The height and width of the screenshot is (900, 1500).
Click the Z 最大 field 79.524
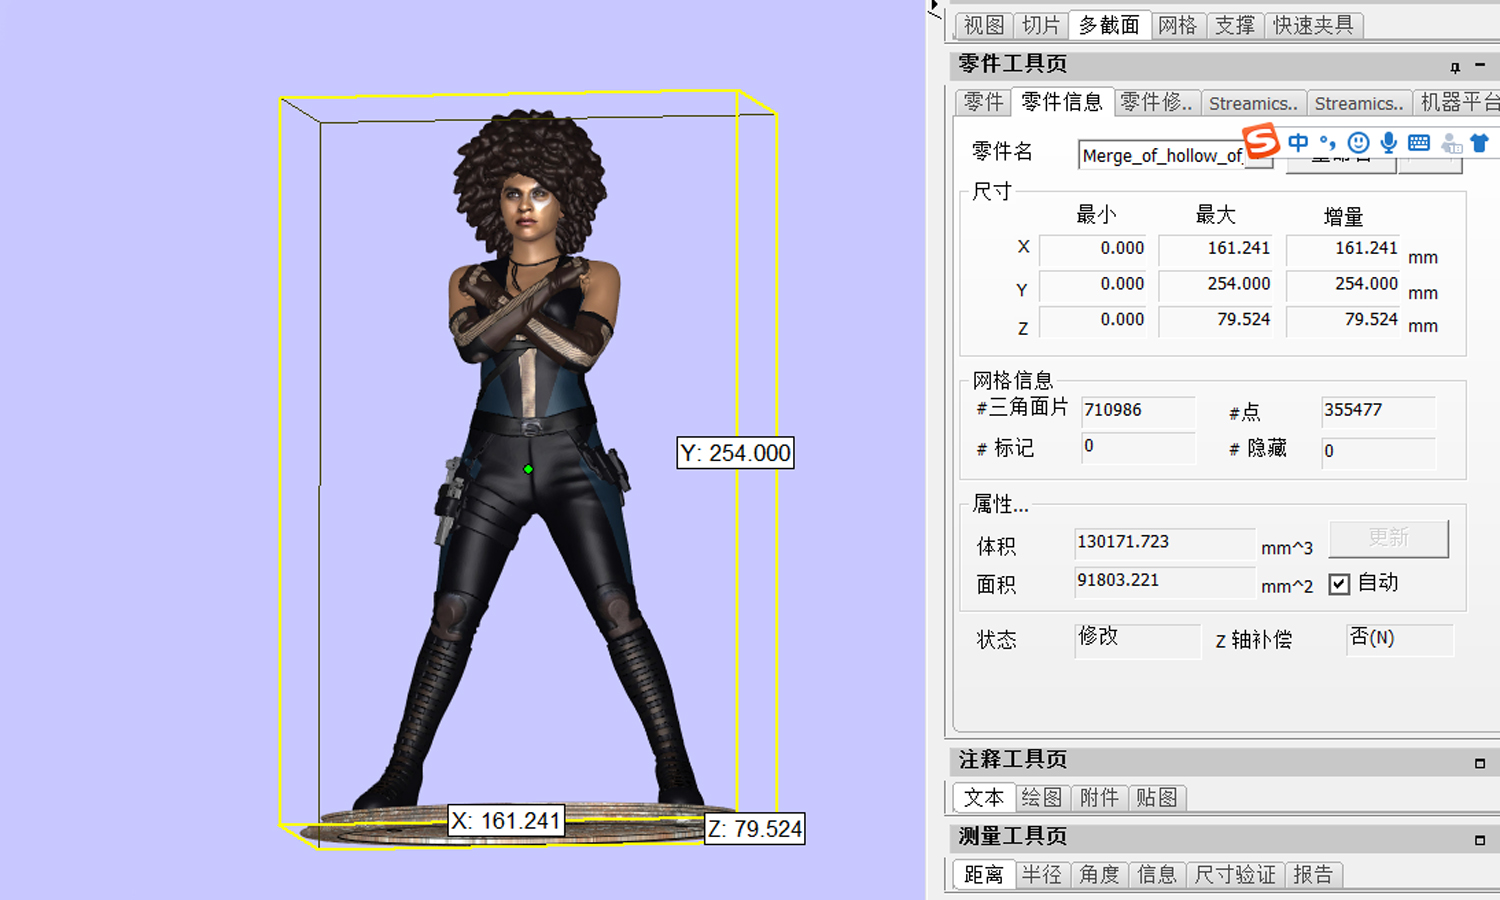[x=1216, y=320]
